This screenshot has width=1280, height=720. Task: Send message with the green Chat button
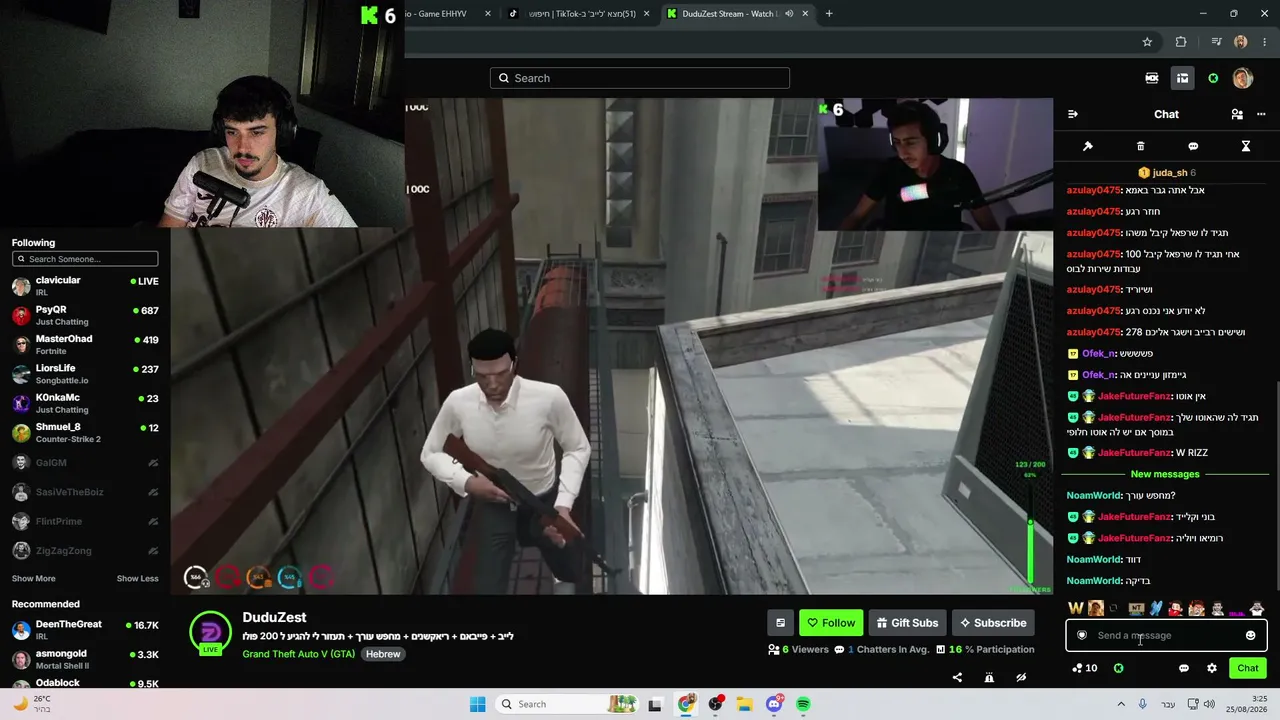tap(1248, 668)
